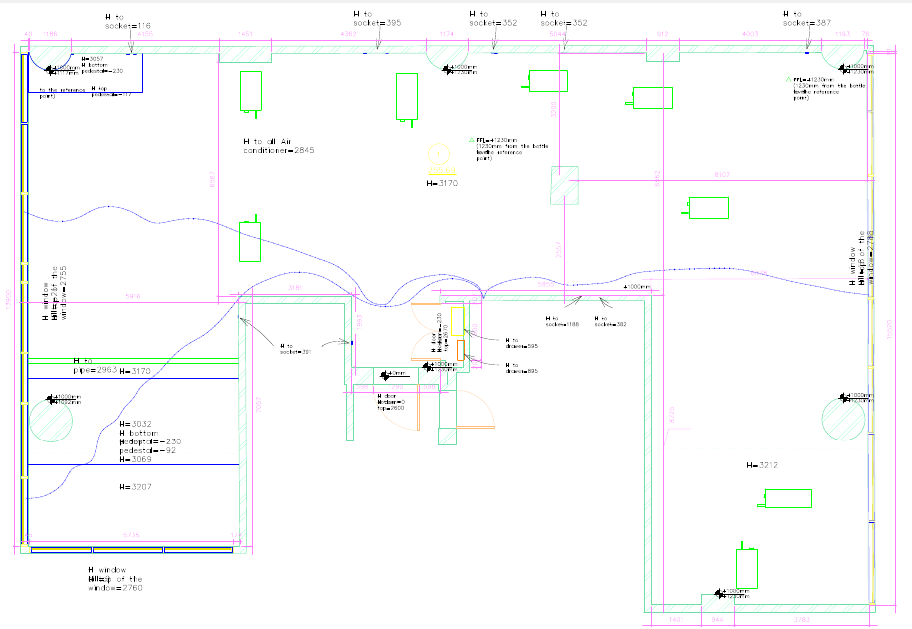
Task: Select the ±1000mm datum marker near top-left wall
Action: point(50,70)
